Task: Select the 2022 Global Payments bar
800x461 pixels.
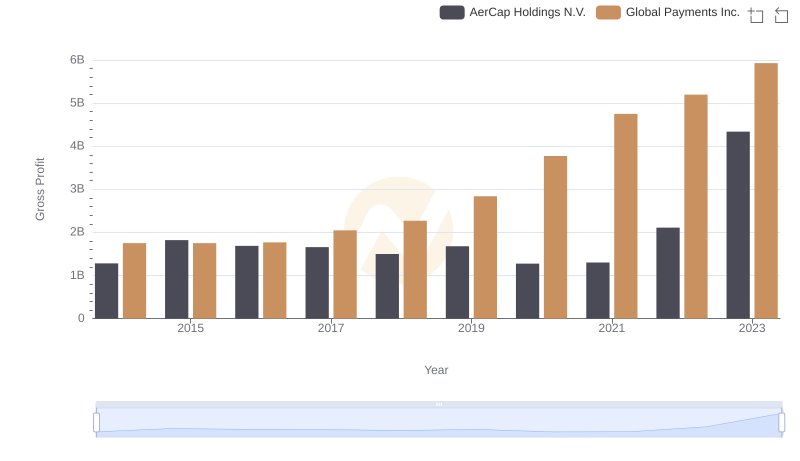Action: 696,207
